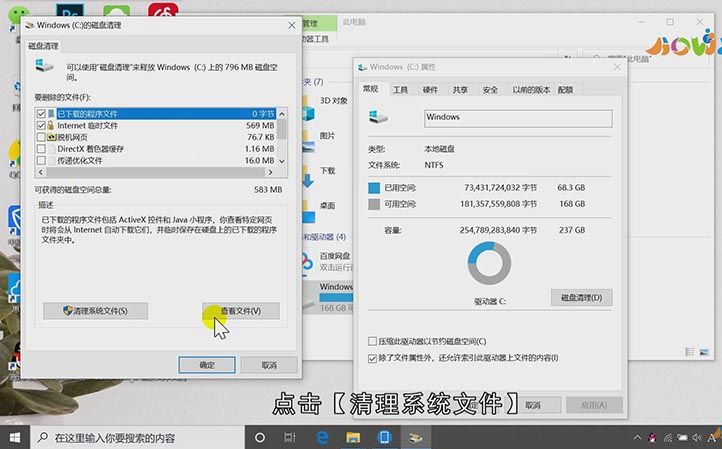
Task: Click the IME letter A tray indicator
Action: pos(711,437)
